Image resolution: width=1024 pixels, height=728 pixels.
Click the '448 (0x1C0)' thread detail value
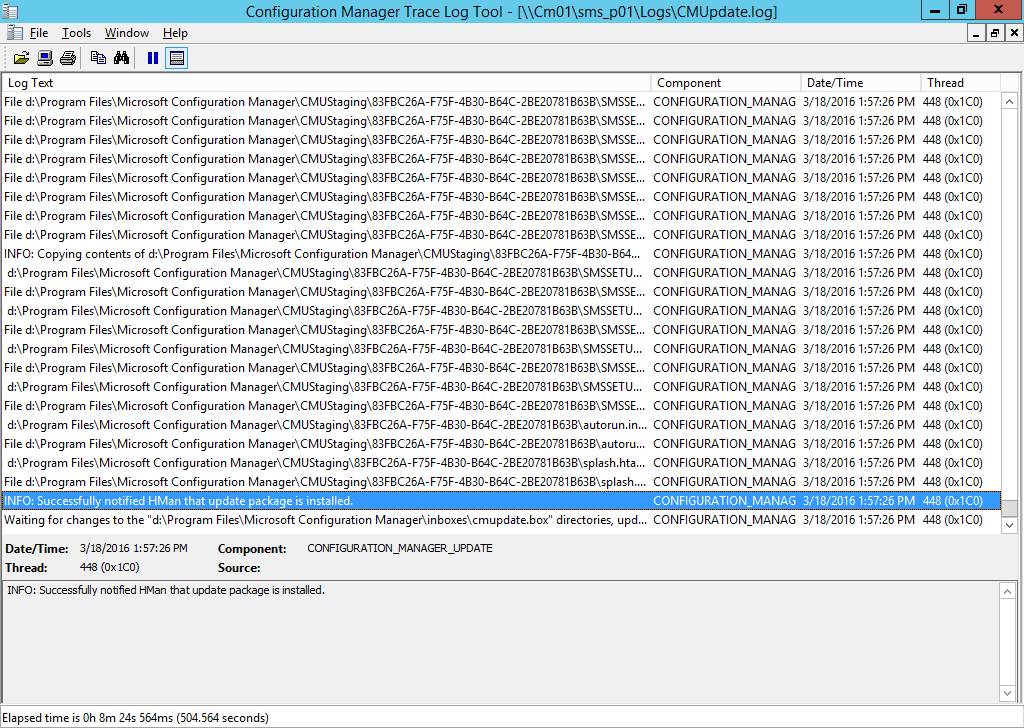tap(110, 567)
